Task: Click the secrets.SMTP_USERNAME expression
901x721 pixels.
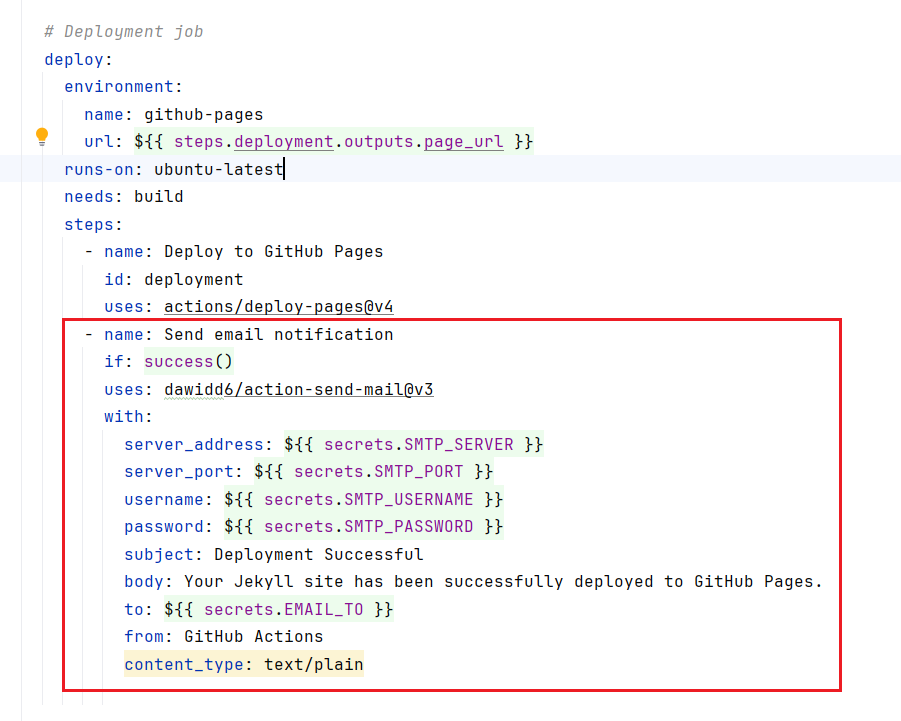Action: coord(363,499)
